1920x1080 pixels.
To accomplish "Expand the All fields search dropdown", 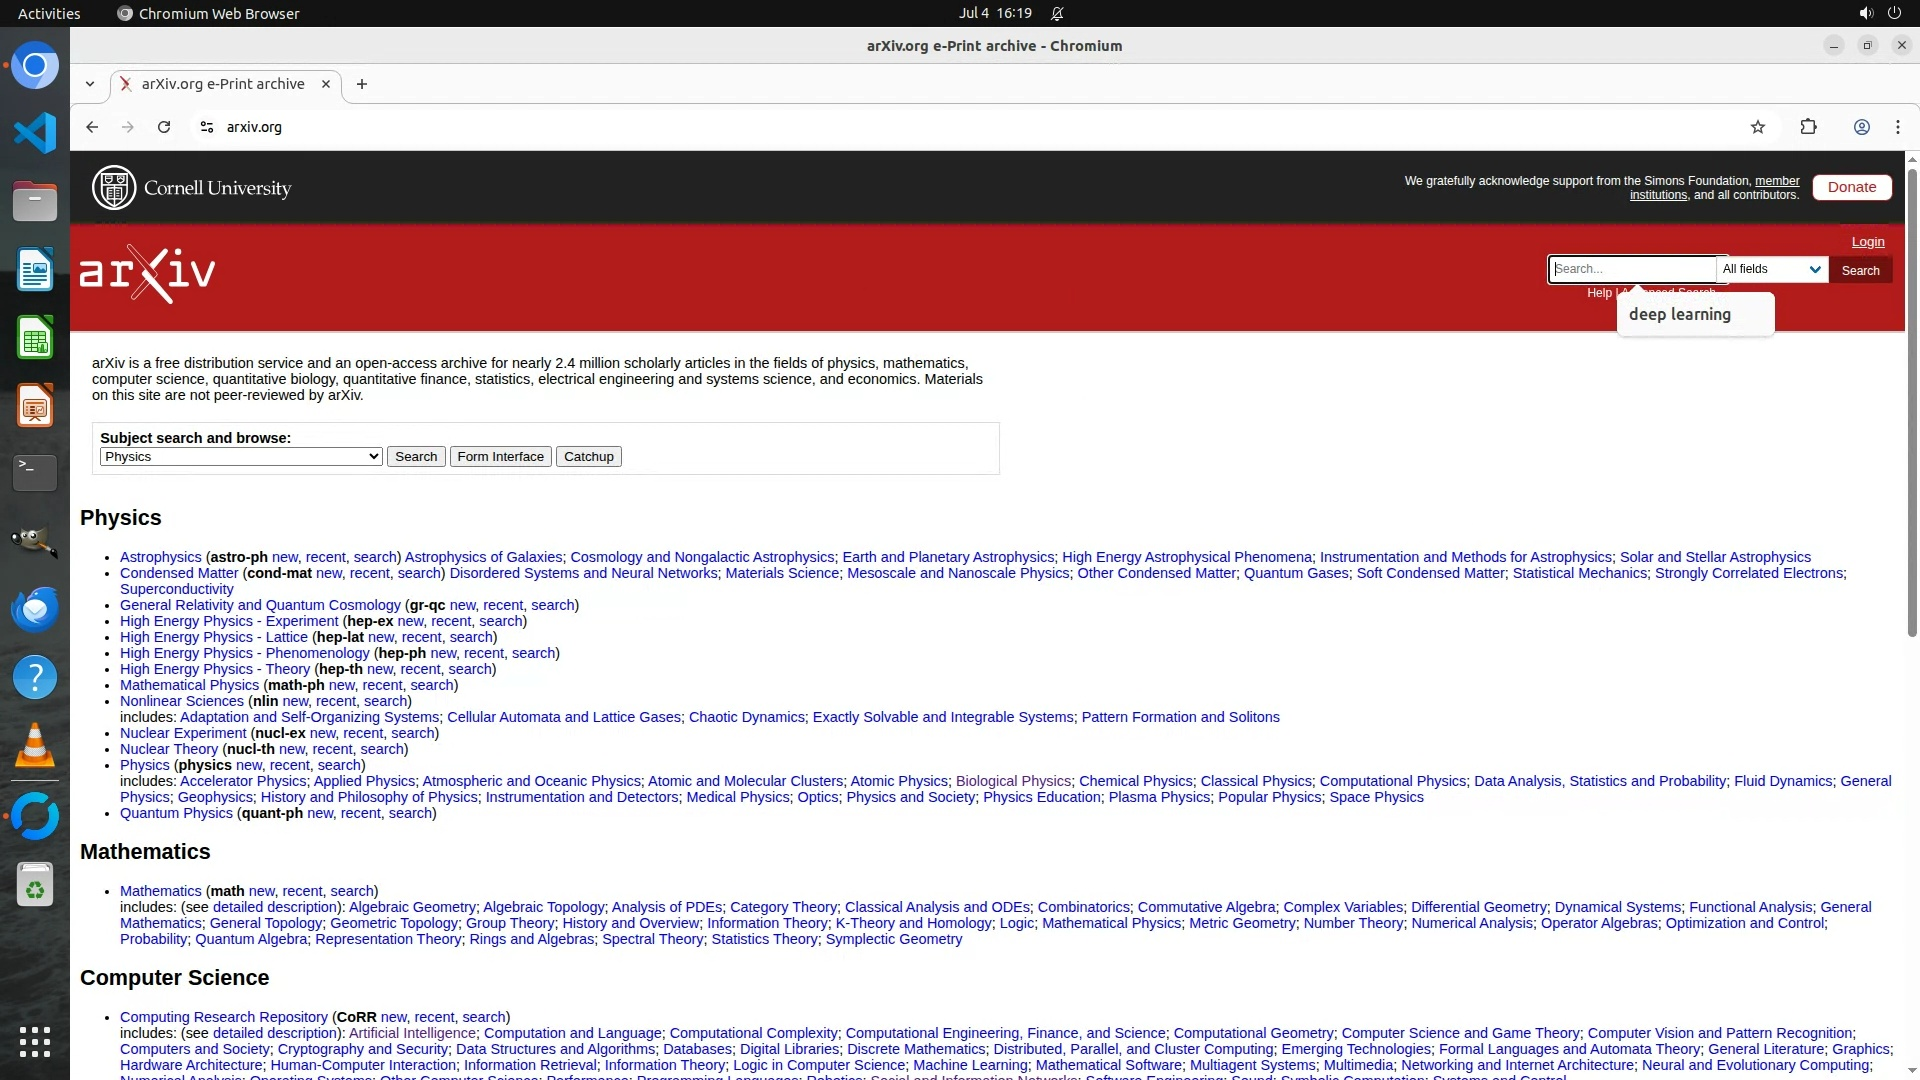I will click(1771, 269).
